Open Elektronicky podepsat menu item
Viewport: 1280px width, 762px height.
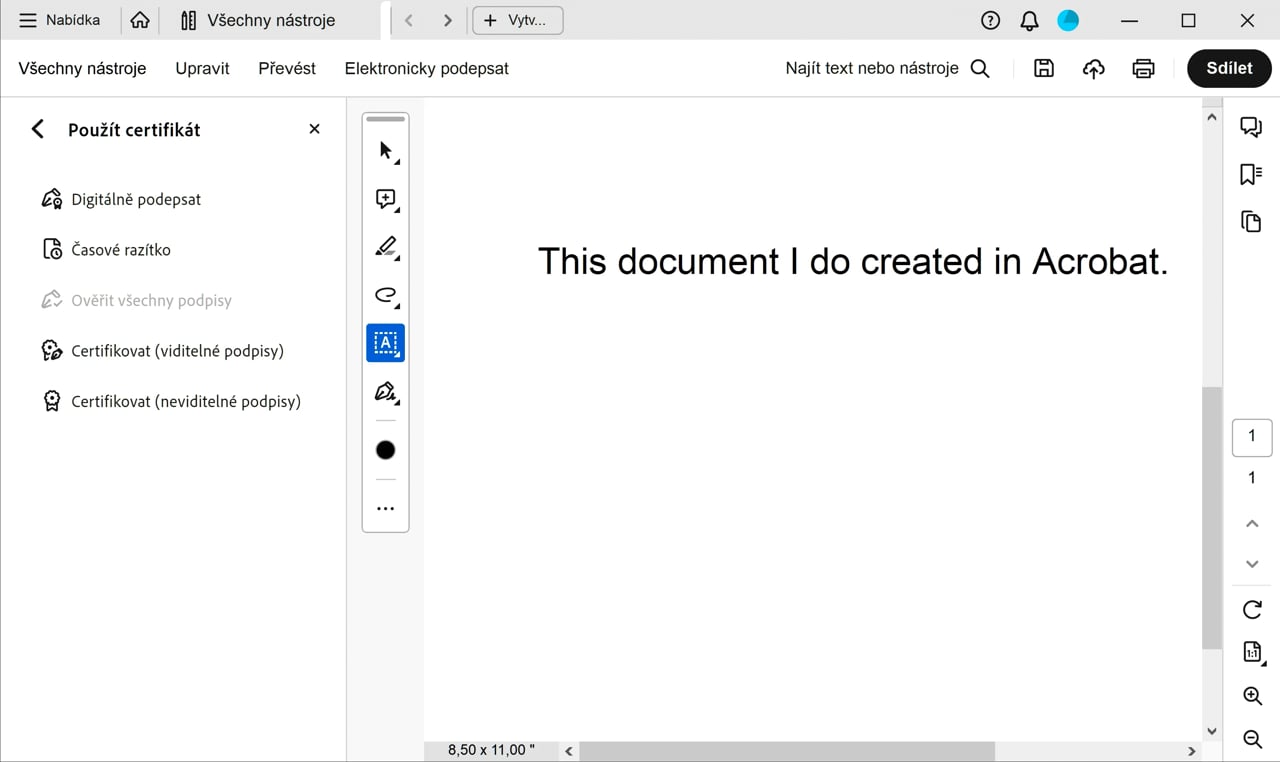tap(427, 68)
